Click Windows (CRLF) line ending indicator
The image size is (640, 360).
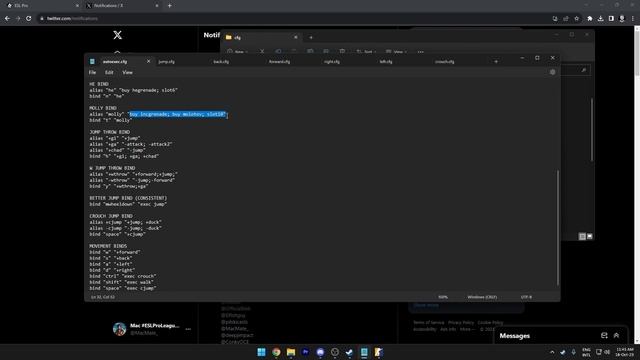(x=482, y=297)
